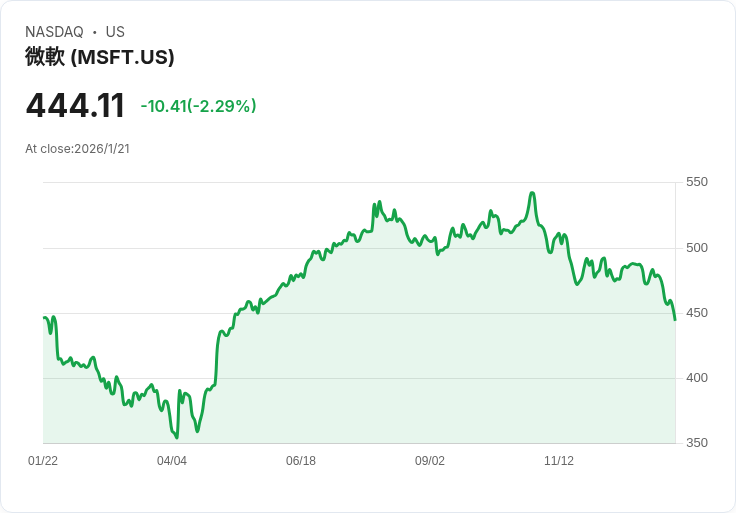Click the 550 y-axis price label
This screenshot has width=736, height=513.
697,182
